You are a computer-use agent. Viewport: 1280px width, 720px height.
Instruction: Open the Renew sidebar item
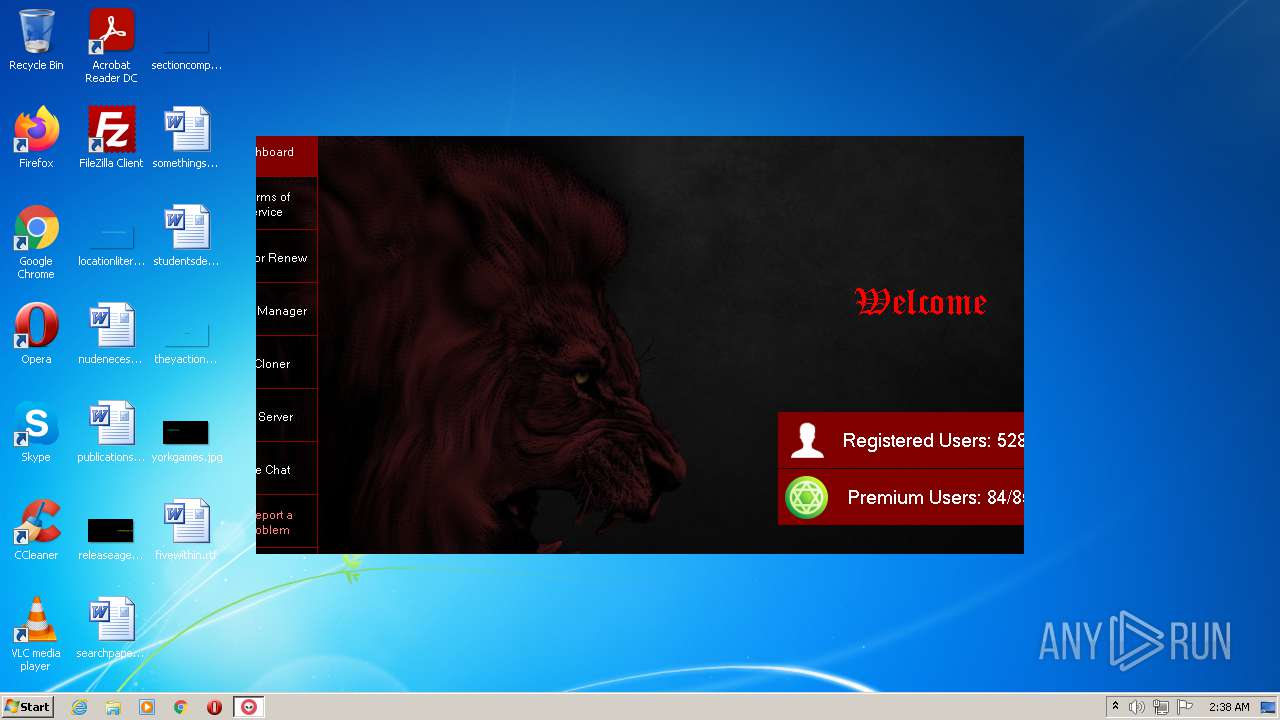click(x=287, y=258)
